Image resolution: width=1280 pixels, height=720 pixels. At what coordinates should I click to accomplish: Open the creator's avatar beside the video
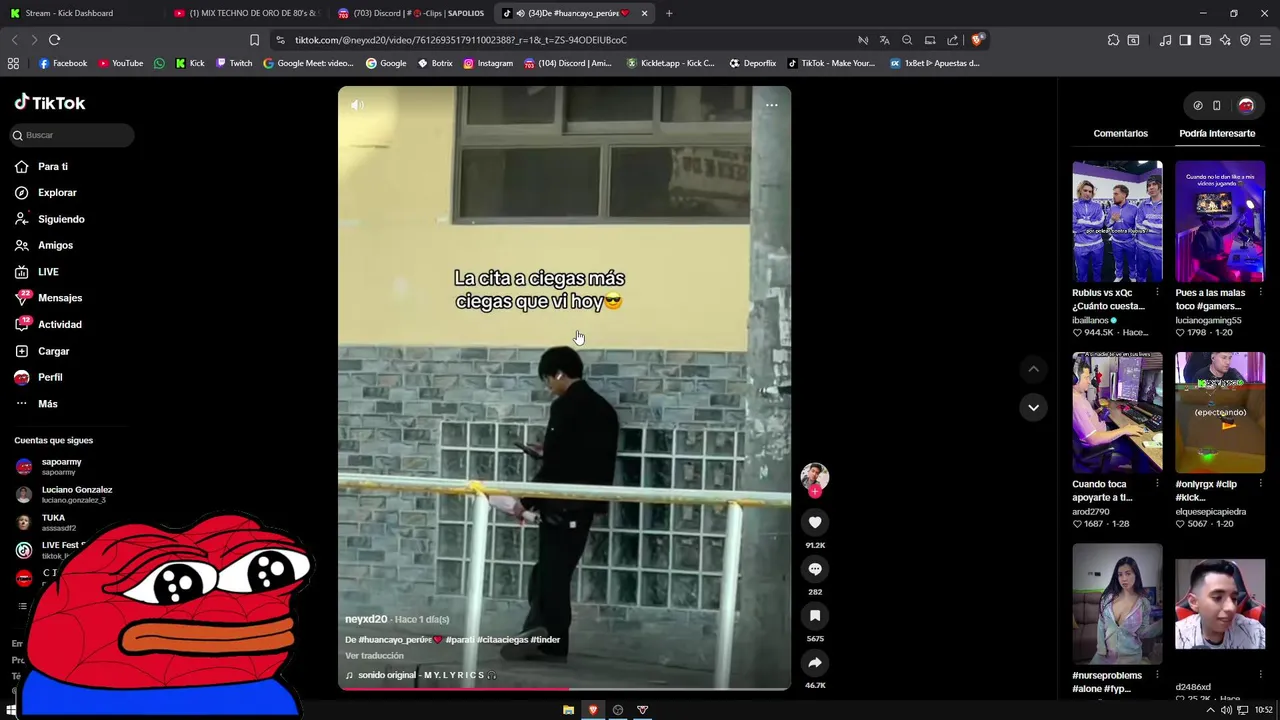coord(815,476)
